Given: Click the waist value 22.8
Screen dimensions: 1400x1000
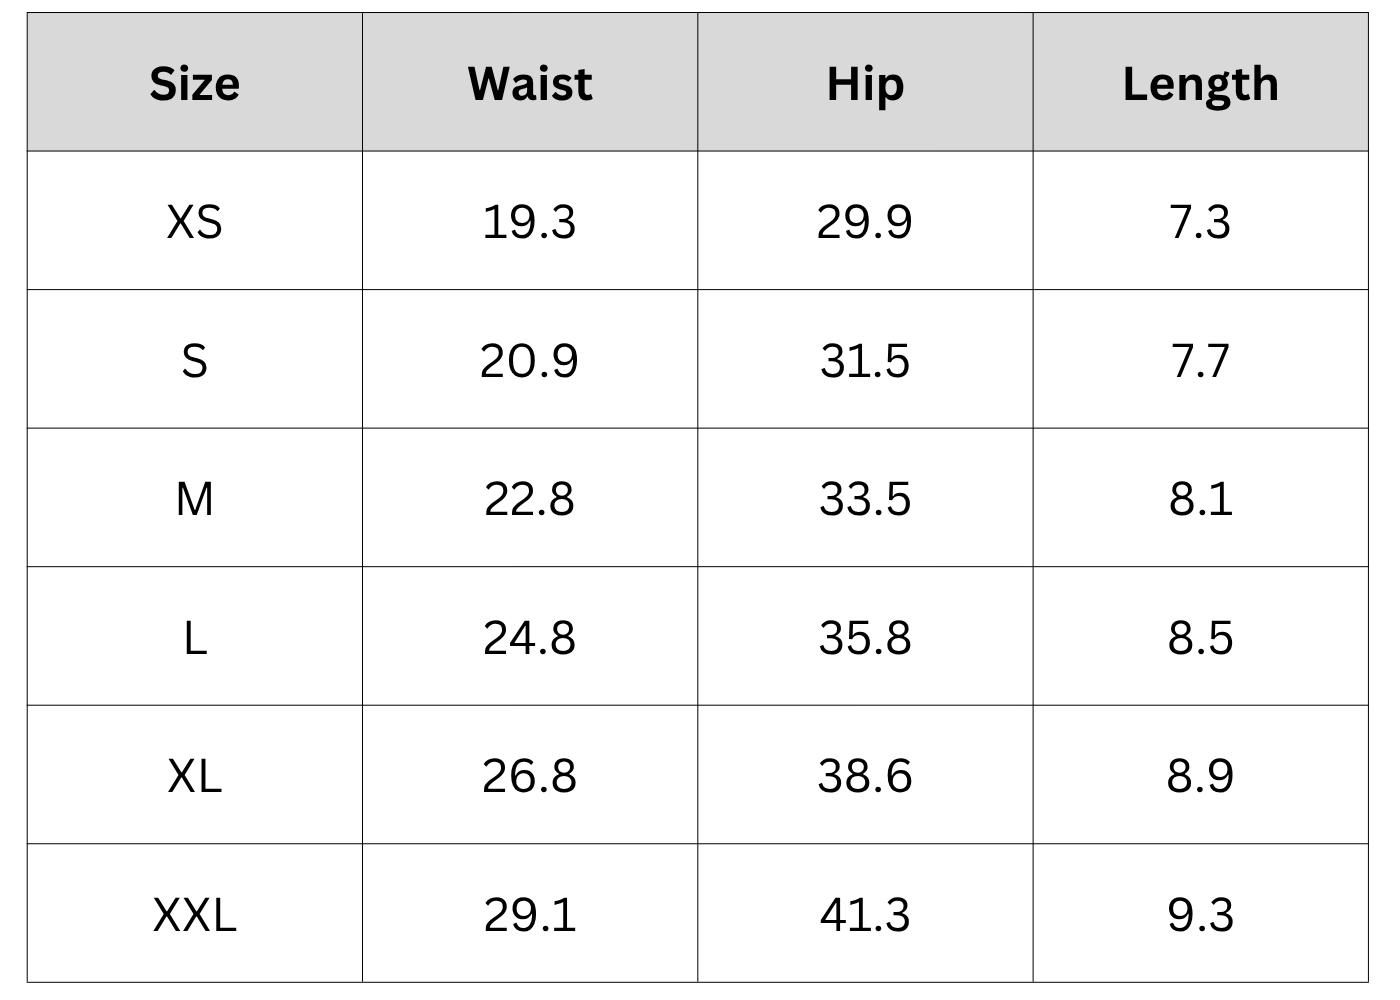Looking at the screenshot, I should (530, 498).
